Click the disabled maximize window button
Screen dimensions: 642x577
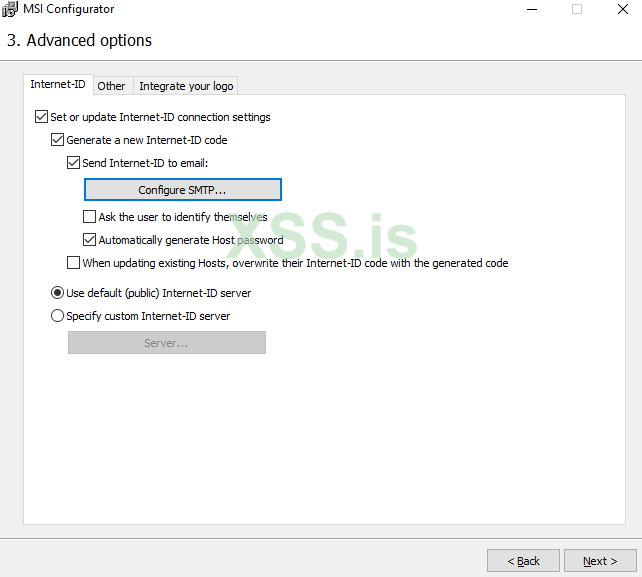click(577, 9)
